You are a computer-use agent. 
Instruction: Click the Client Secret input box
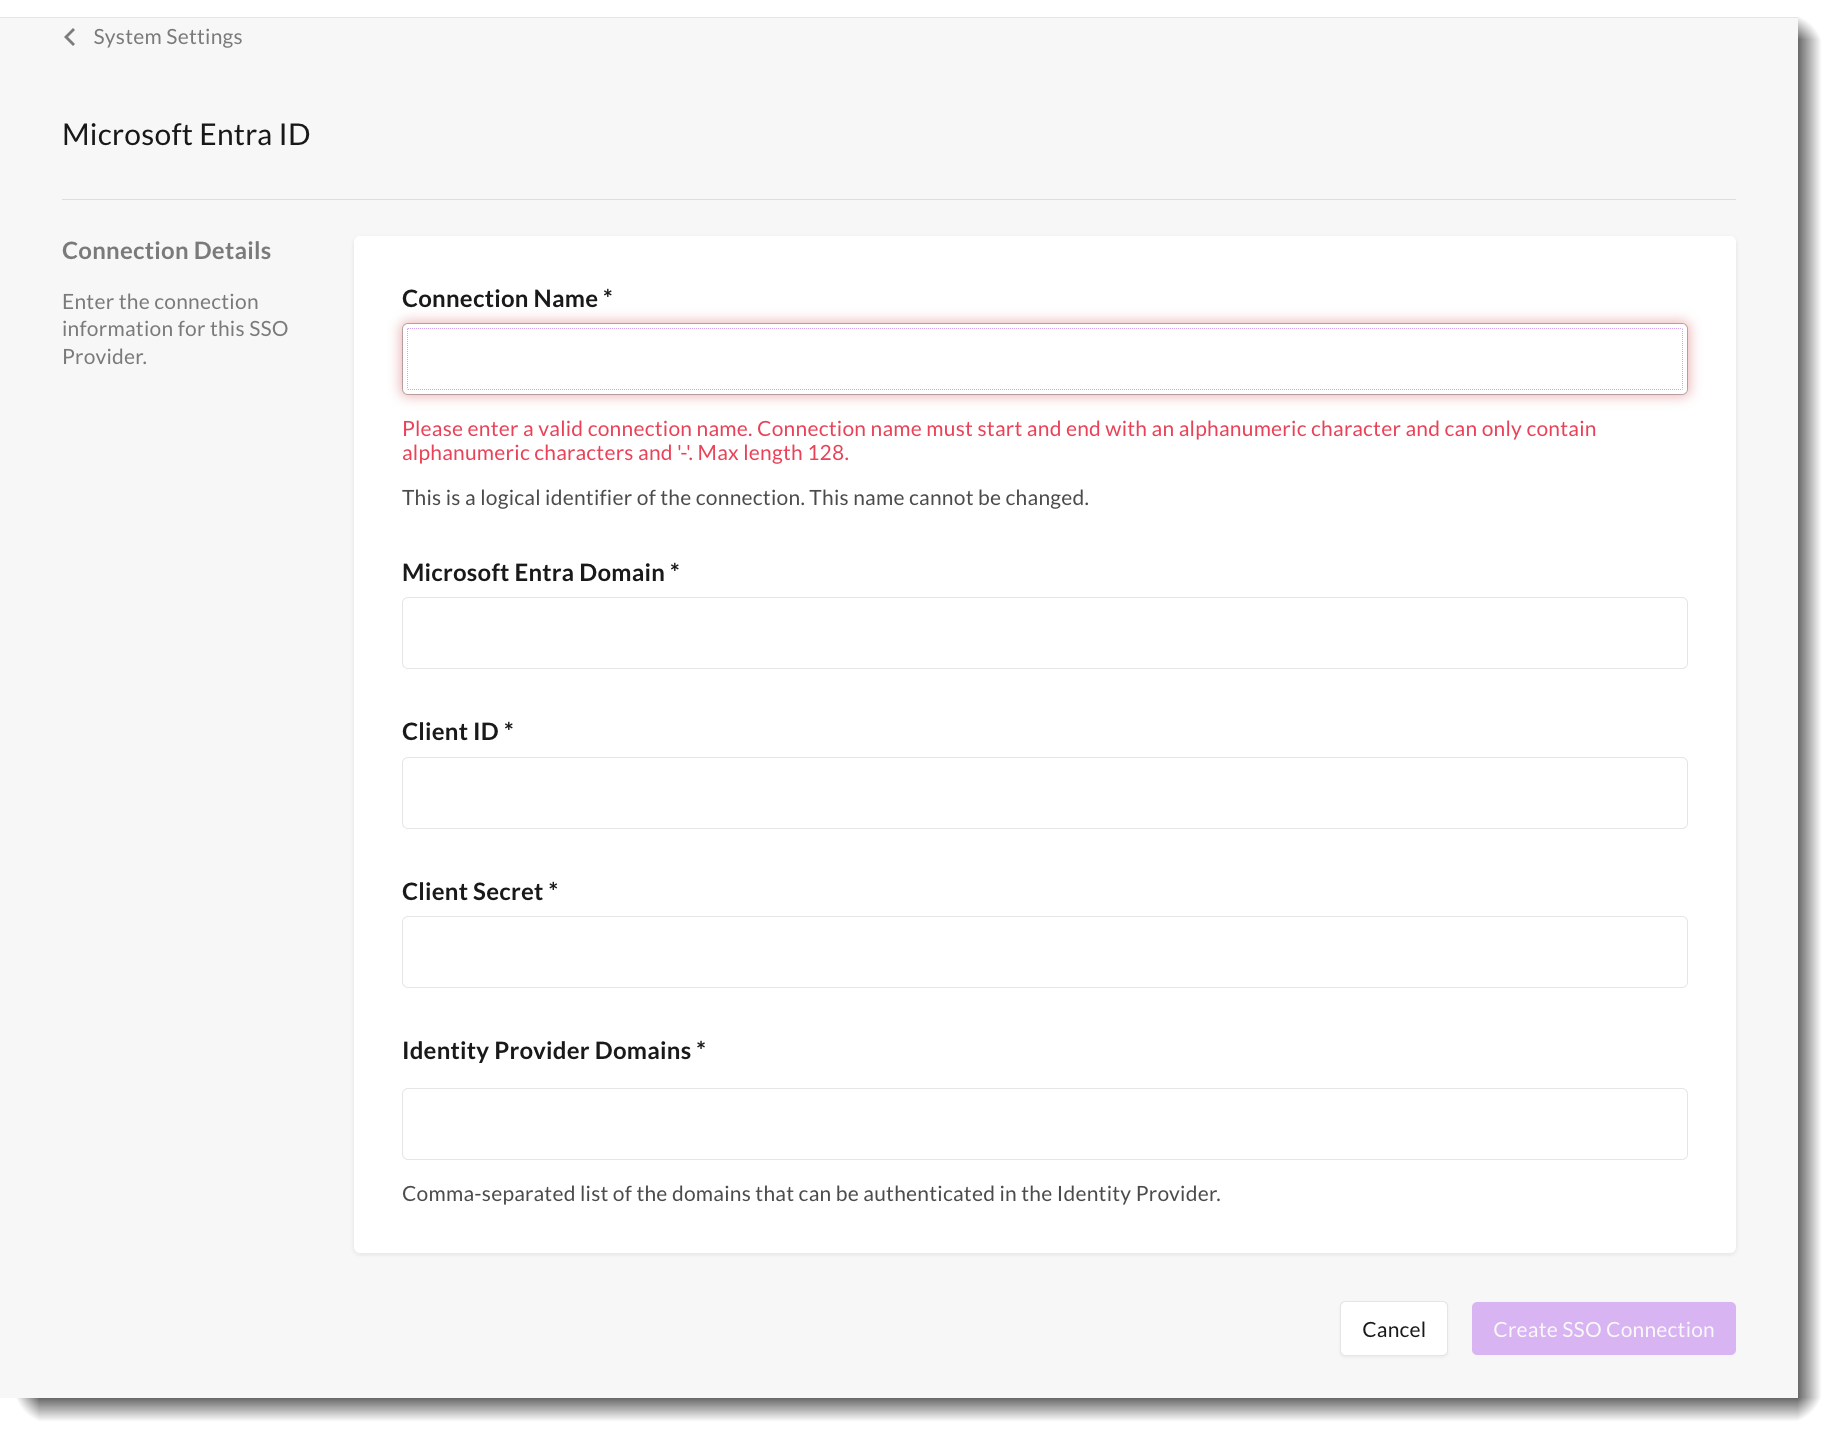pyautogui.click(x=1044, y=952)
